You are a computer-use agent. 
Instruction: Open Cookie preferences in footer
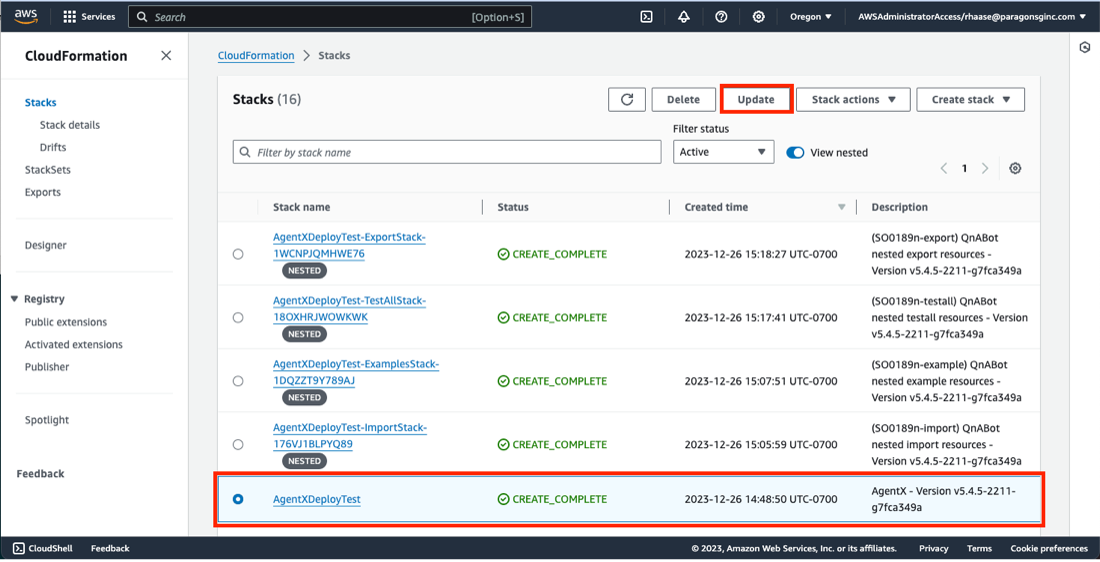1049,548
